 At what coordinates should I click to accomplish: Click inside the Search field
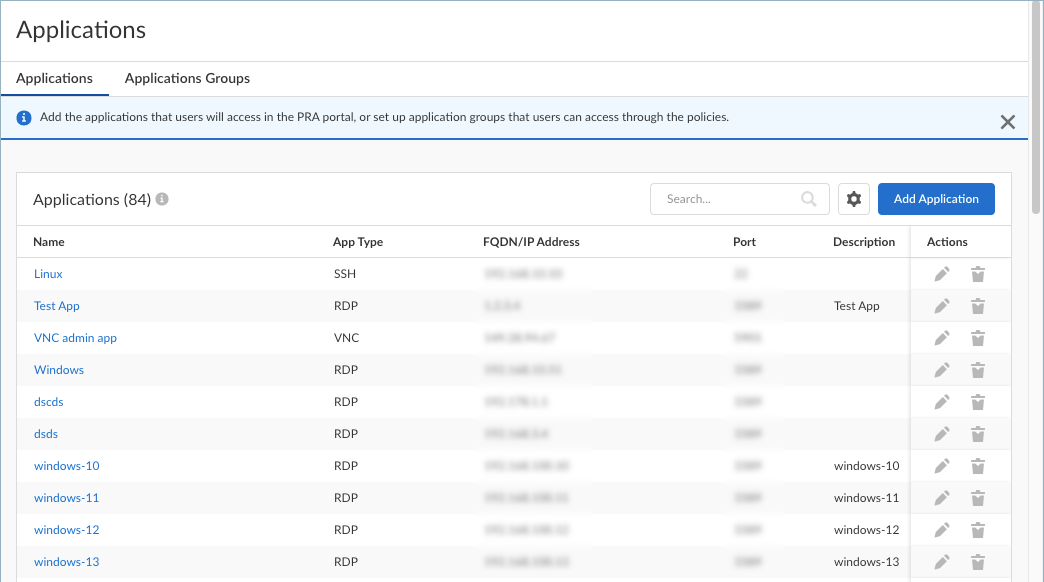click(730, 199)
